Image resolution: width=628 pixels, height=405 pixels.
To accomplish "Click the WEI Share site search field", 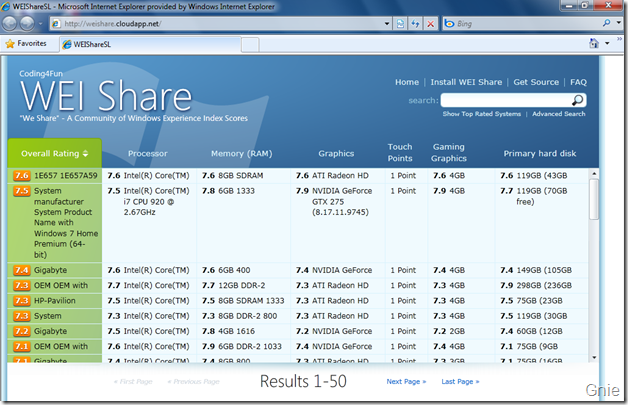I will click(505, 100).
